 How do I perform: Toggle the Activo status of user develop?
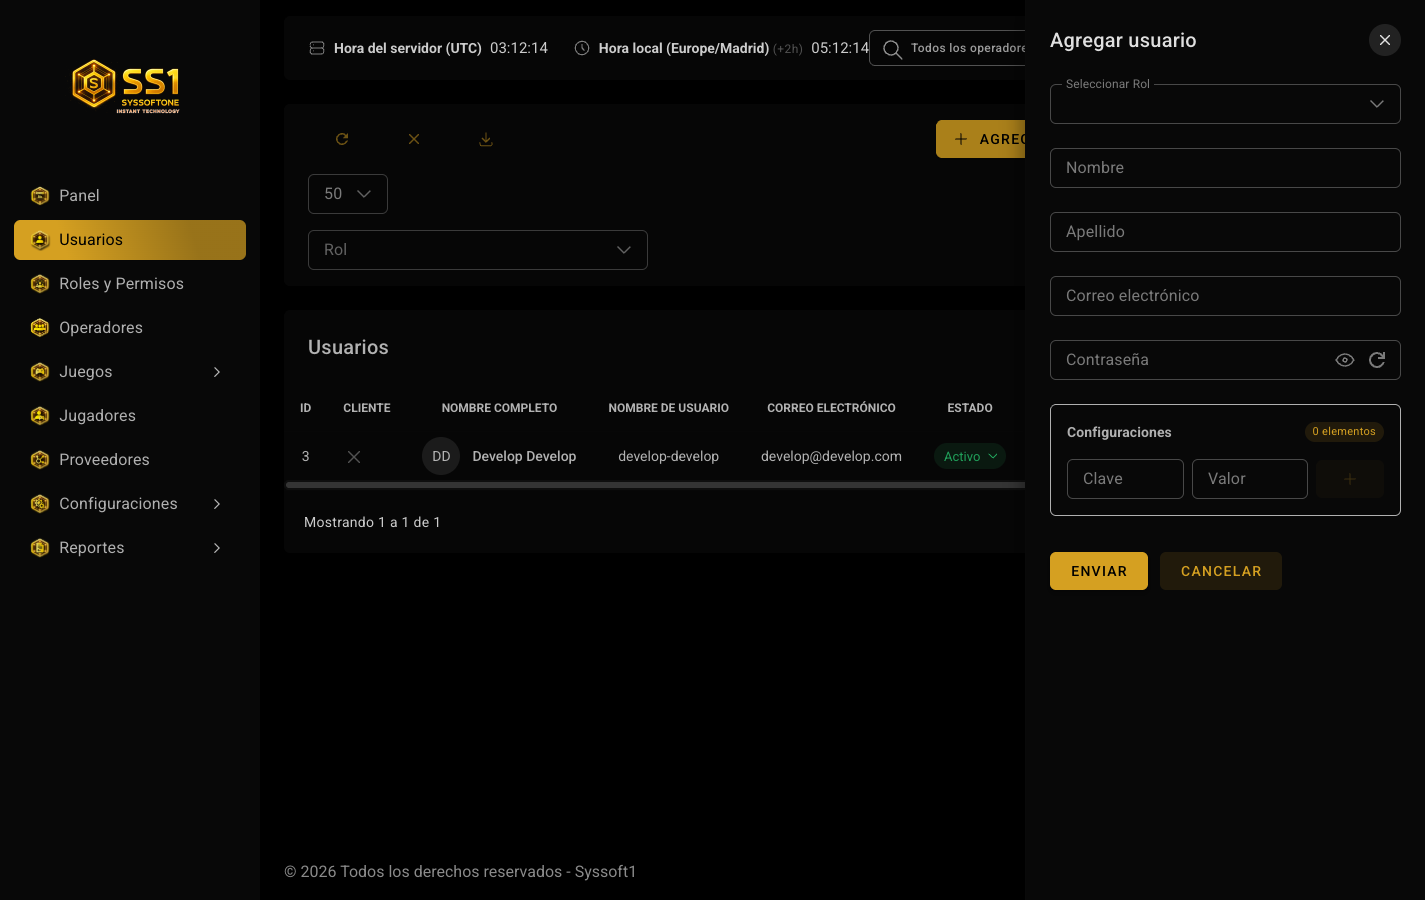click(969, 456)
